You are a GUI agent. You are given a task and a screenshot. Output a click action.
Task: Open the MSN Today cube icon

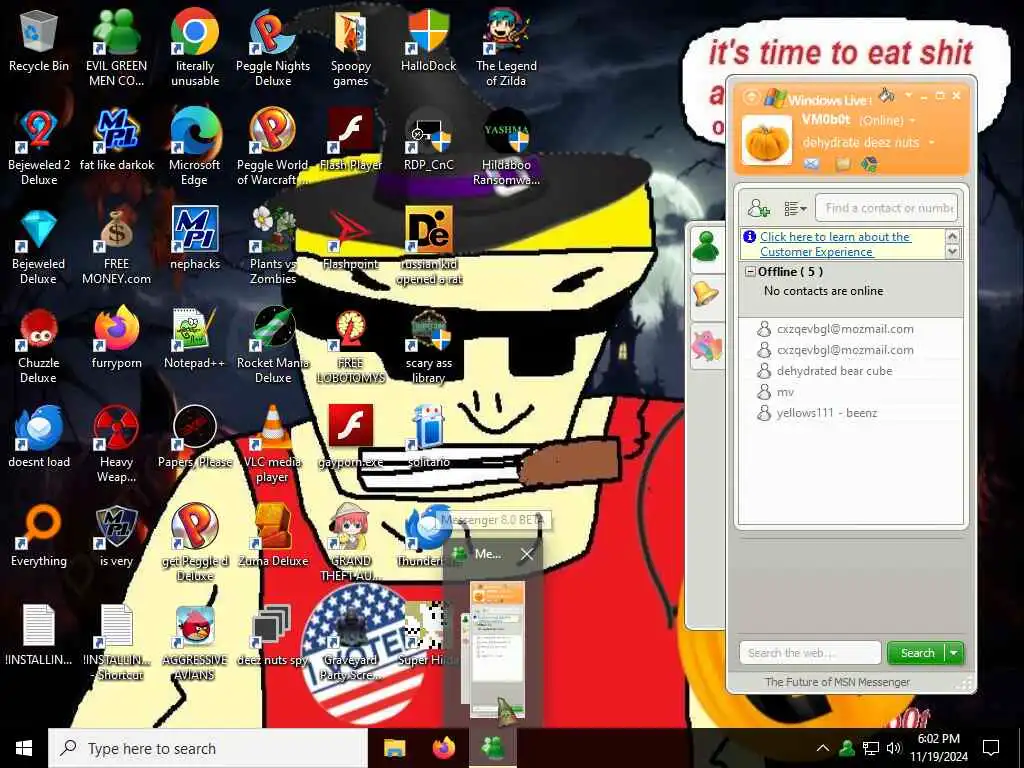869,164
